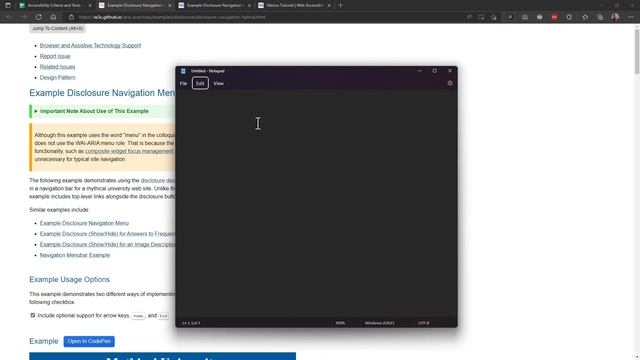Open a new browser tab
Screen dimensions: 640x360
tap(340, 5)
